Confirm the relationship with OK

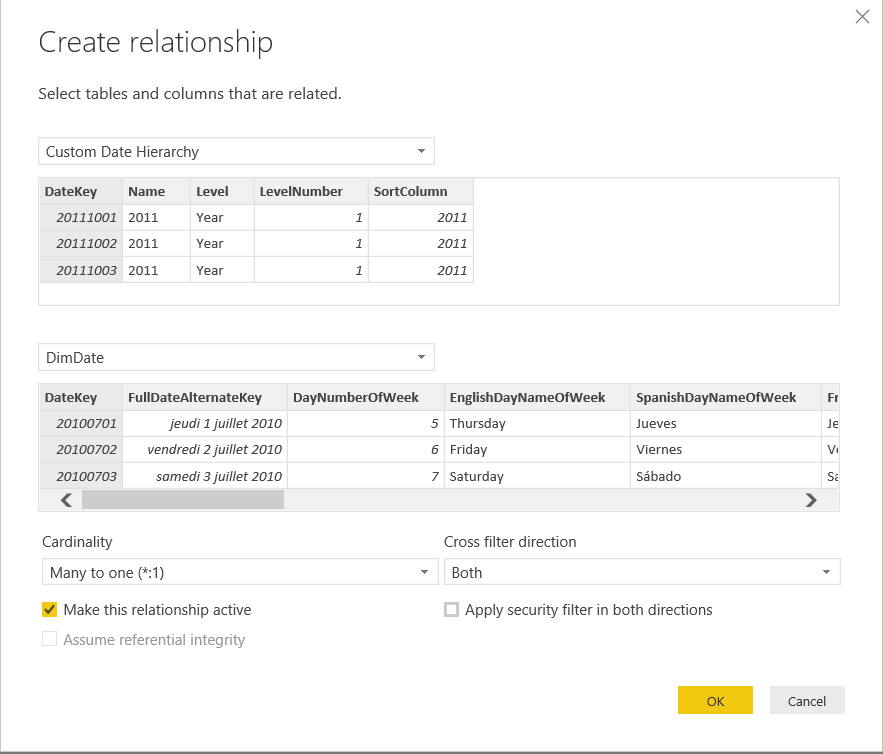coord(715,700)
